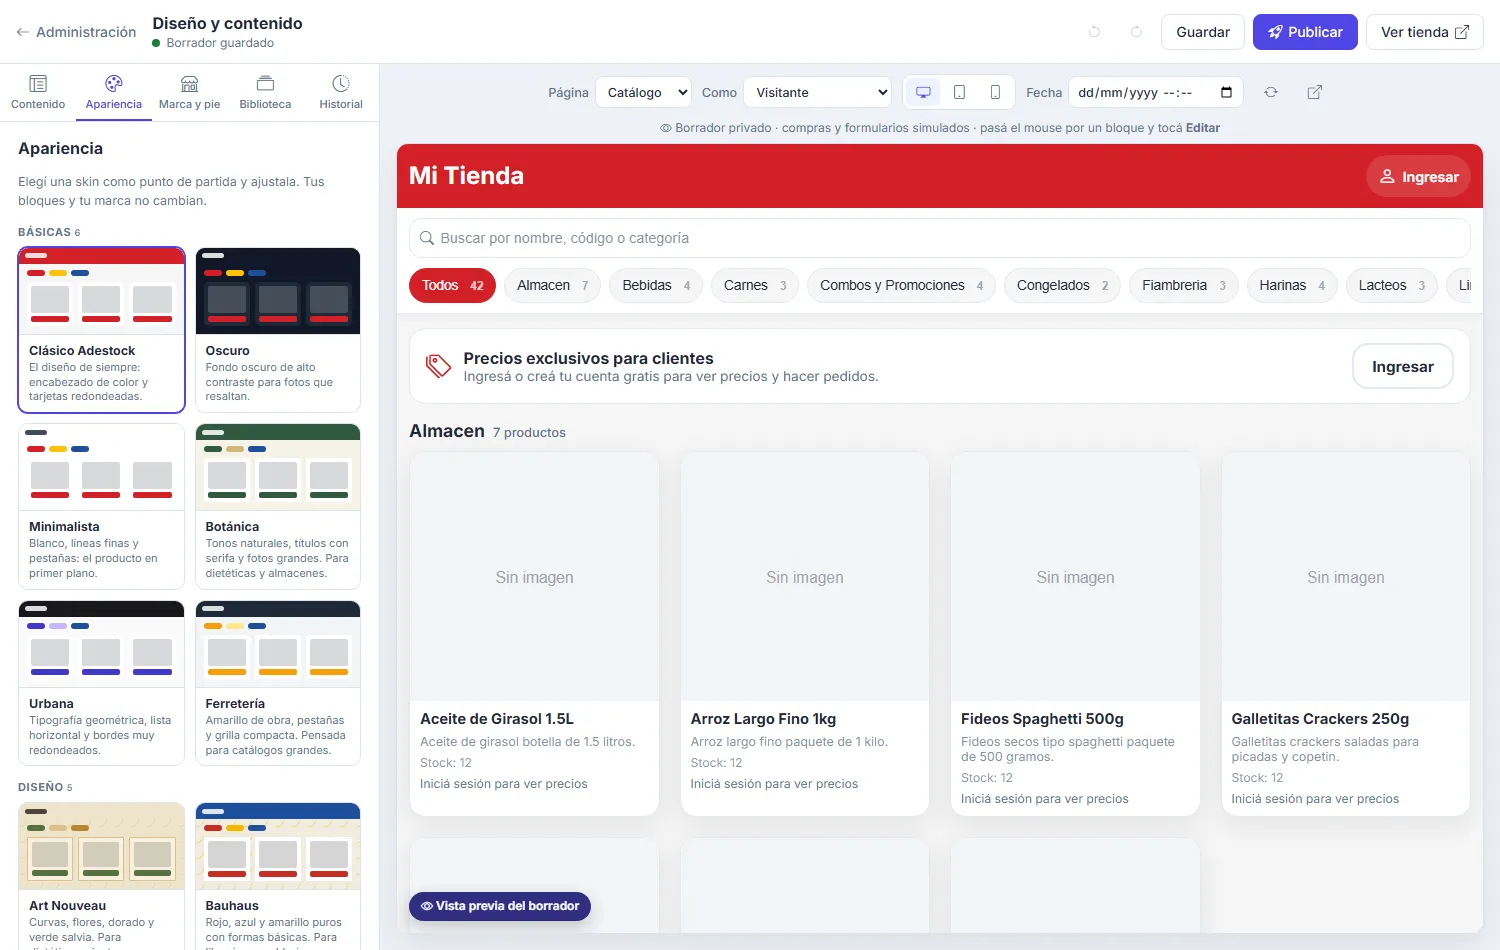The height and width of the screenshot is (950, 1500).
Task: Filter by the Bebidas category
Action: click(x=657, y=285)
